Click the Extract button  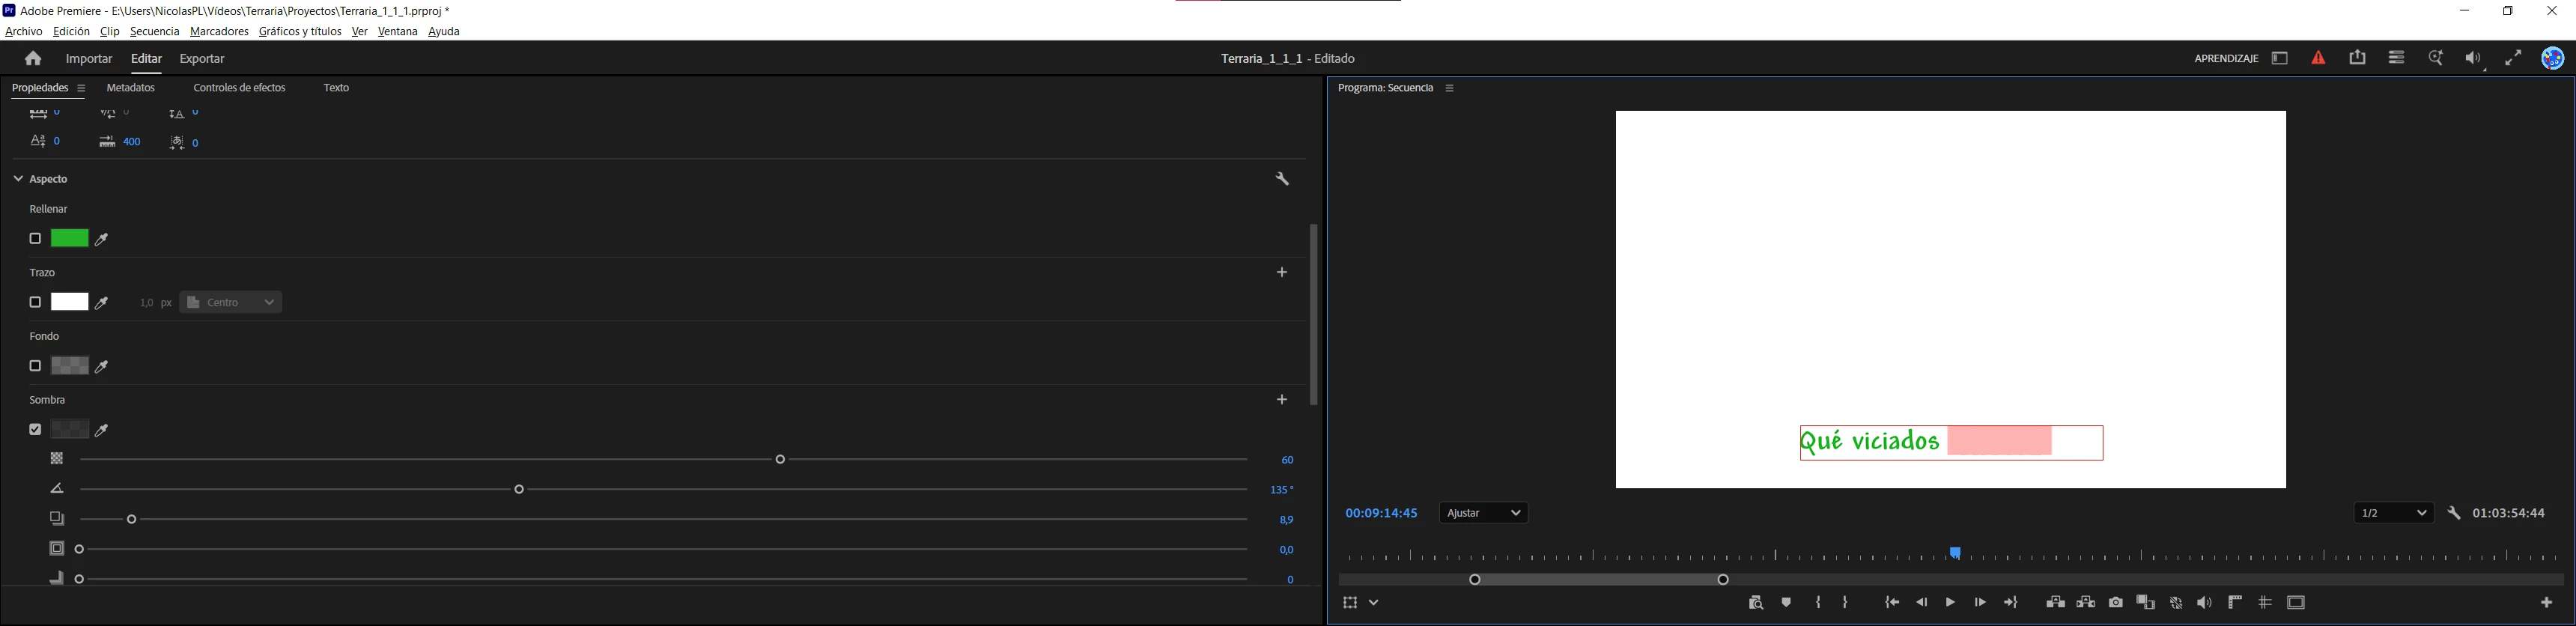[x=2086, y=603]
